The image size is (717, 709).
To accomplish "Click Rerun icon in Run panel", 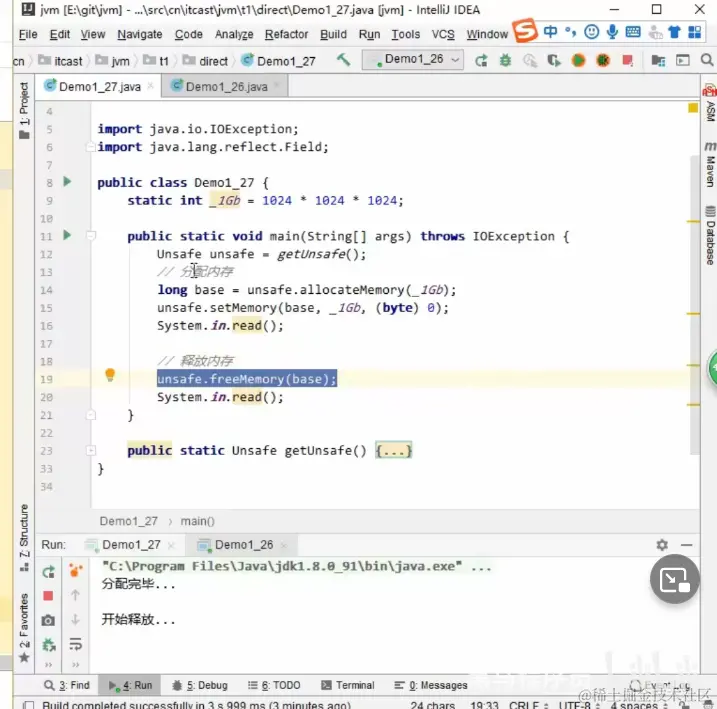I will click(x=48, y=571).
